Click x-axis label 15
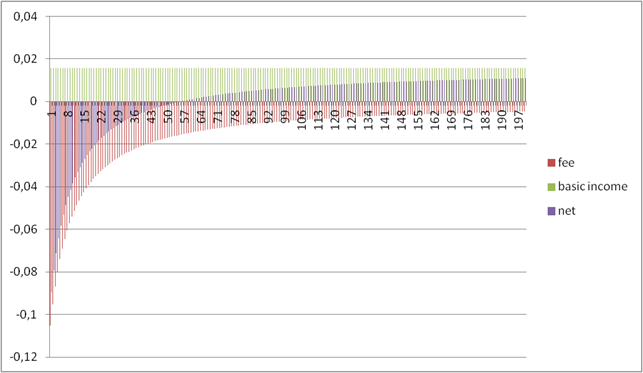Image resolution: width=643 pixels, height=373 pixels. [x=85, y=116]
